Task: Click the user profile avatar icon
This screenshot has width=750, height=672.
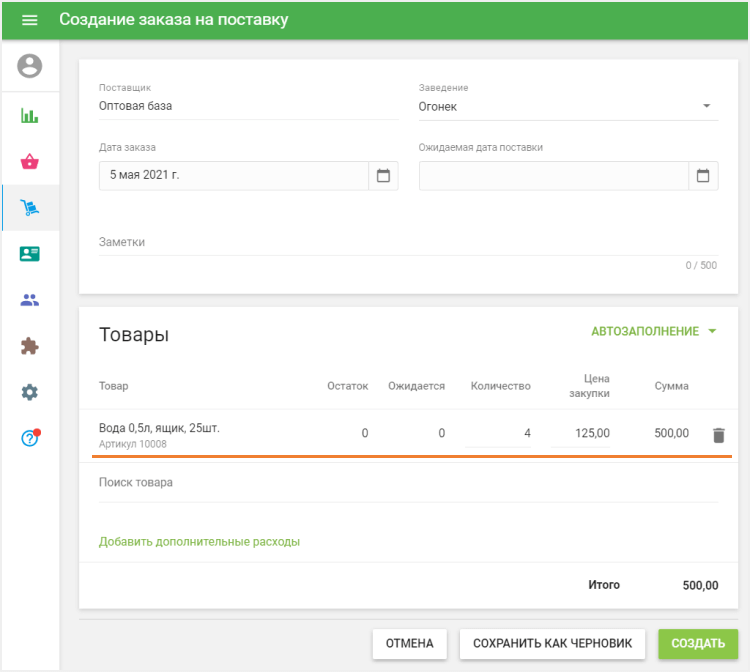Action: tap(30, 67)
